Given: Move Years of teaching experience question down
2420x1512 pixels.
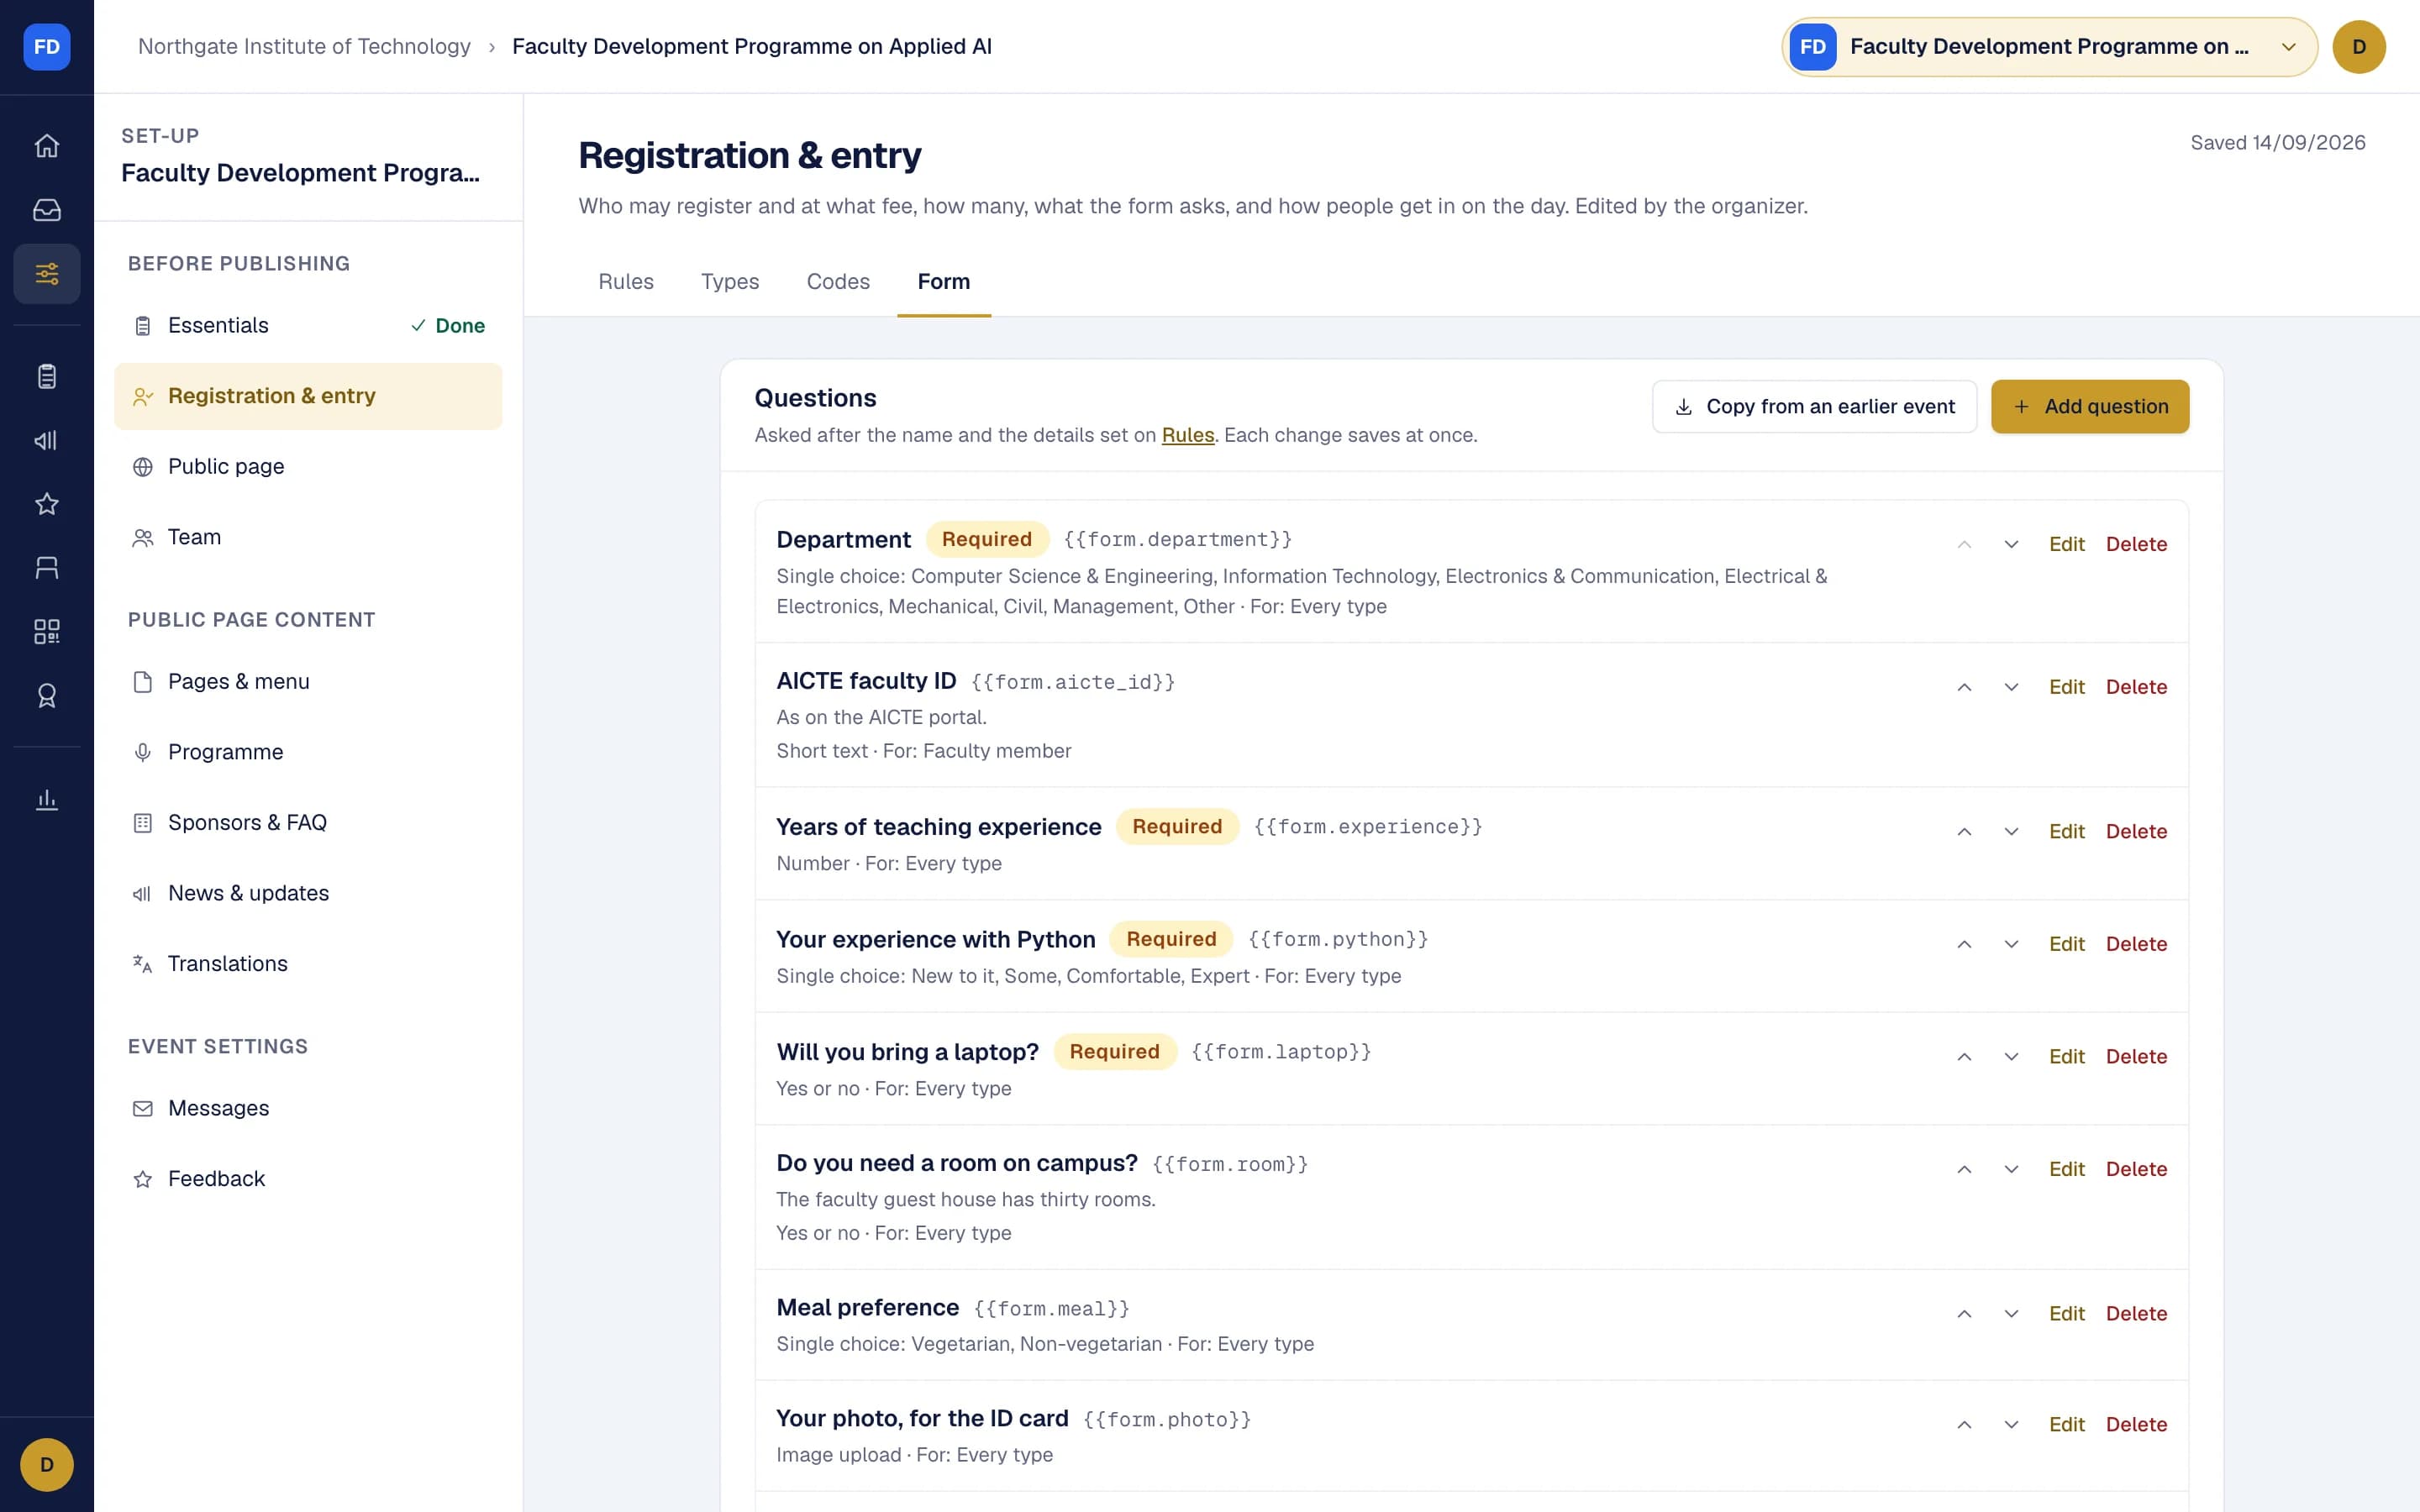Looking at the screenshot, I should tap(2011, 832).
